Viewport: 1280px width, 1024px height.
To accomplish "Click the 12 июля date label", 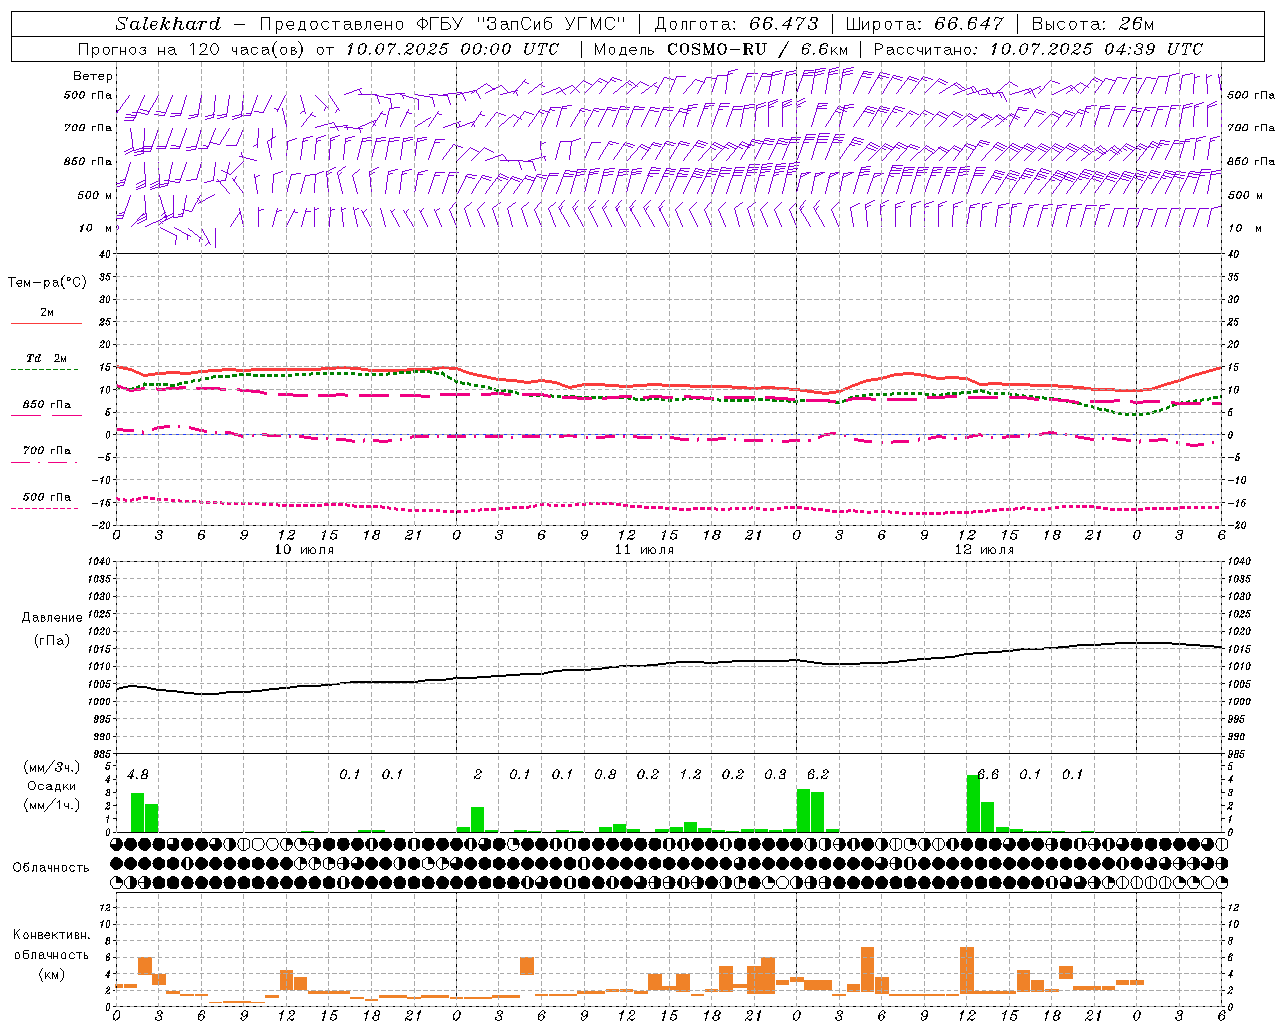I will click(x=984, y=550).
